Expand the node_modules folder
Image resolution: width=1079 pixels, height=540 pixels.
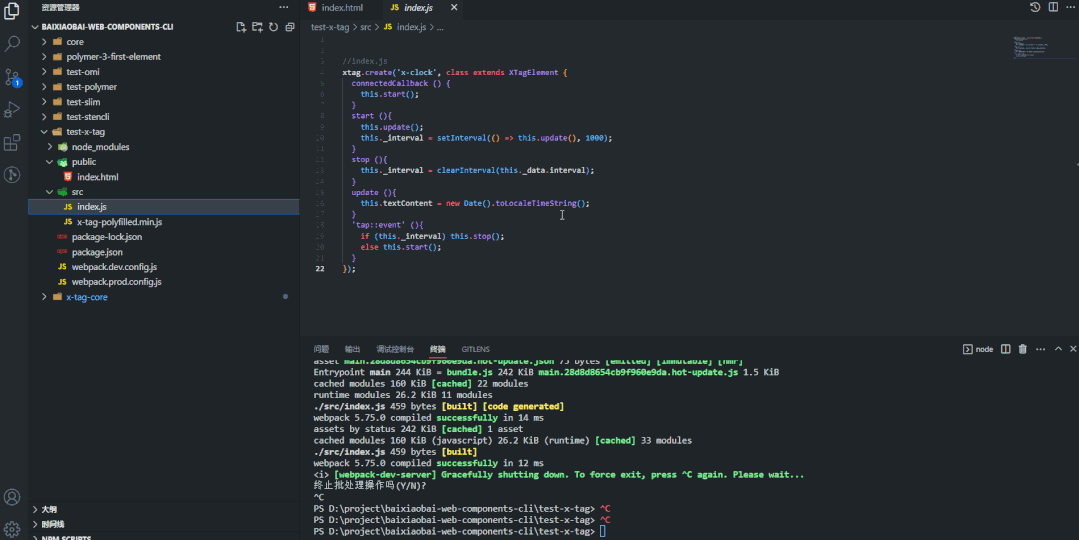pos(100,147)
